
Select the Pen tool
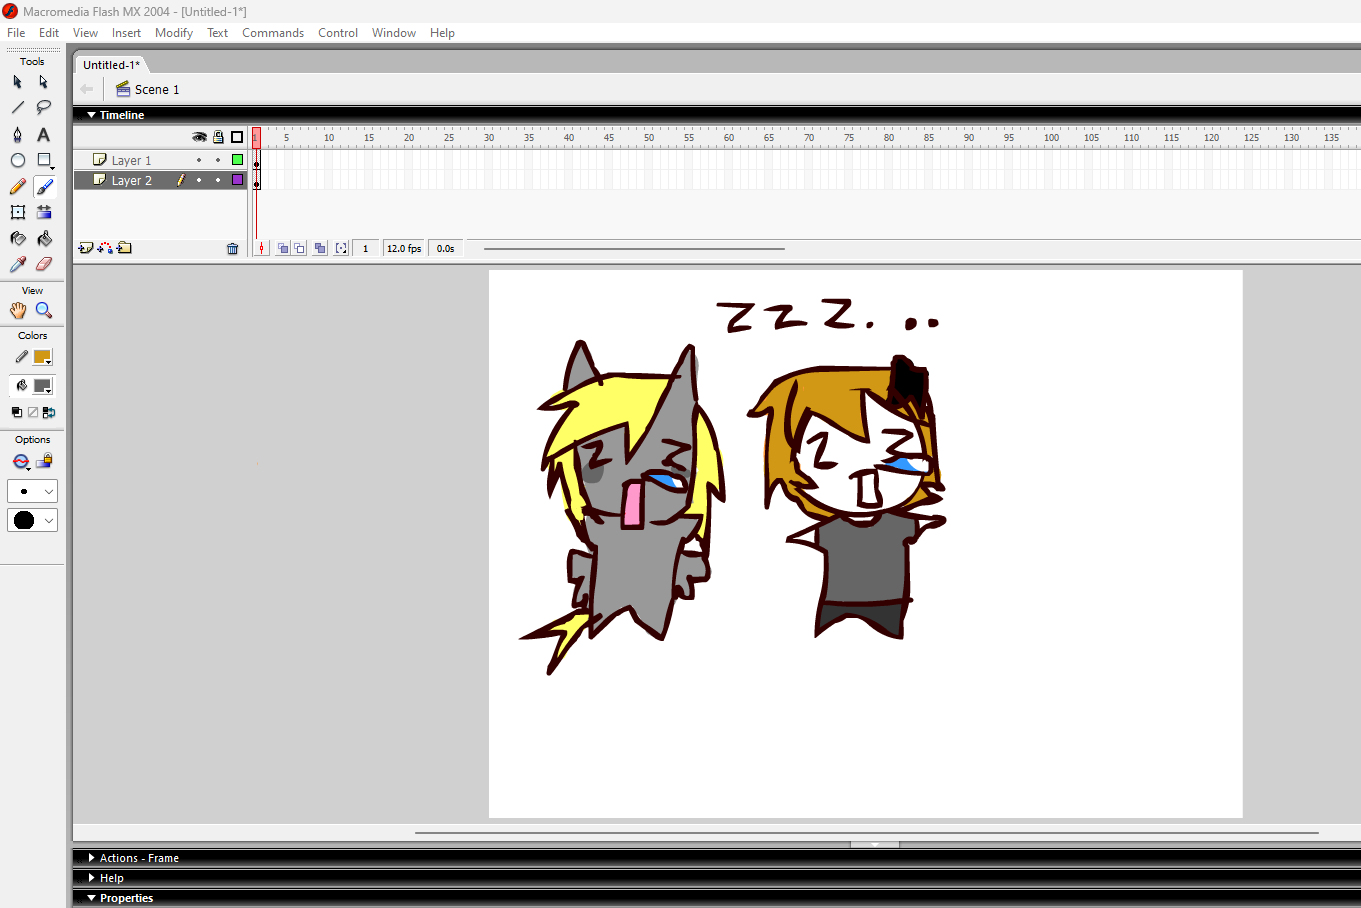coord(17,134)
